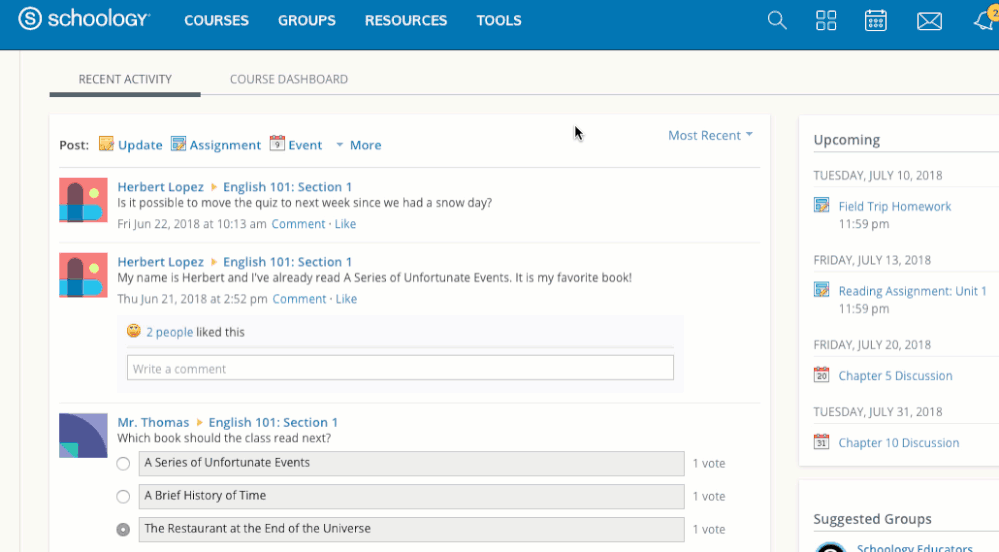
Task: Open the Groups menu
Action: (306, 20)
